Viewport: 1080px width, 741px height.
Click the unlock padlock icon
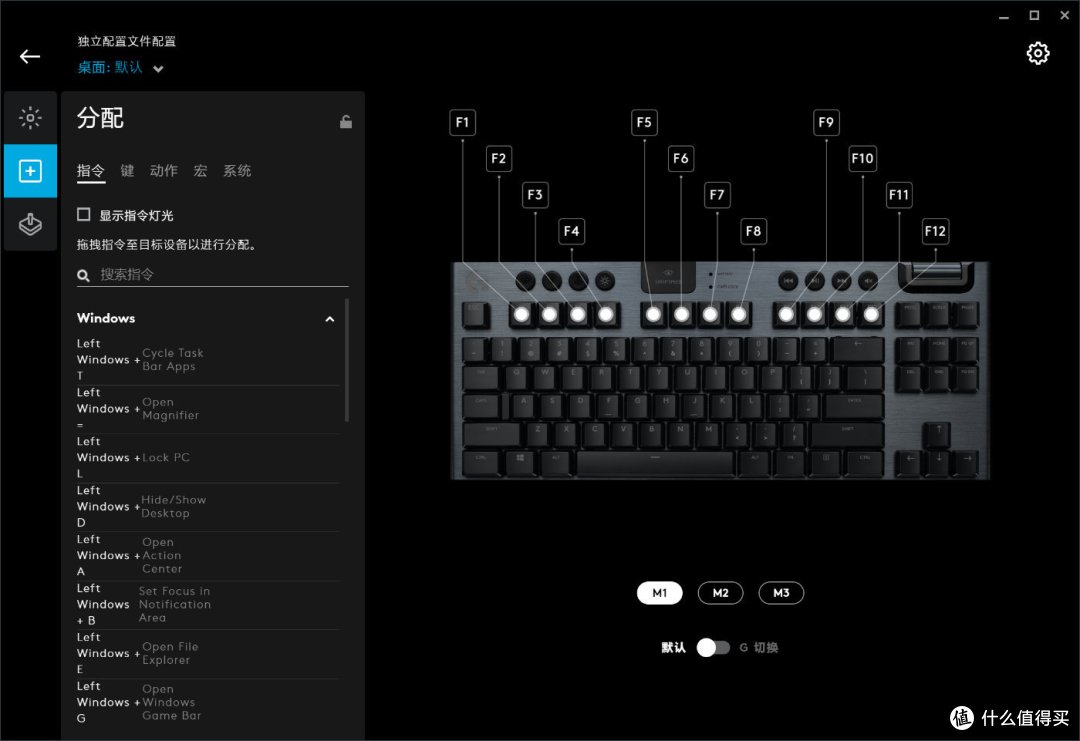tap(346, 121)
